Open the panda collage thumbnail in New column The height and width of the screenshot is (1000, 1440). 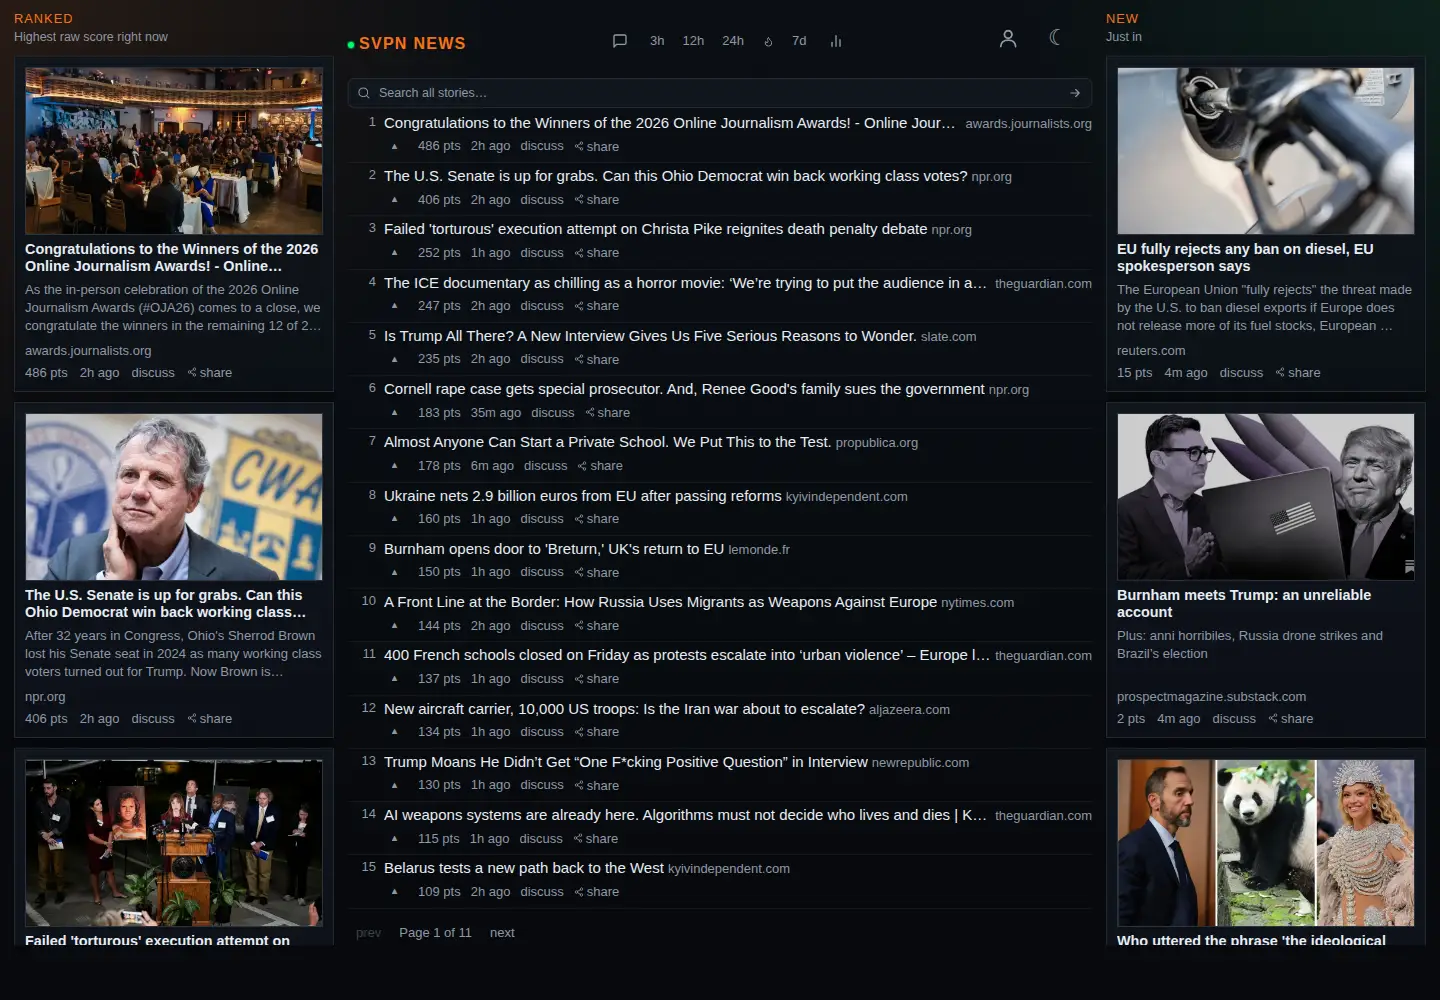[x=1265, y=843]
